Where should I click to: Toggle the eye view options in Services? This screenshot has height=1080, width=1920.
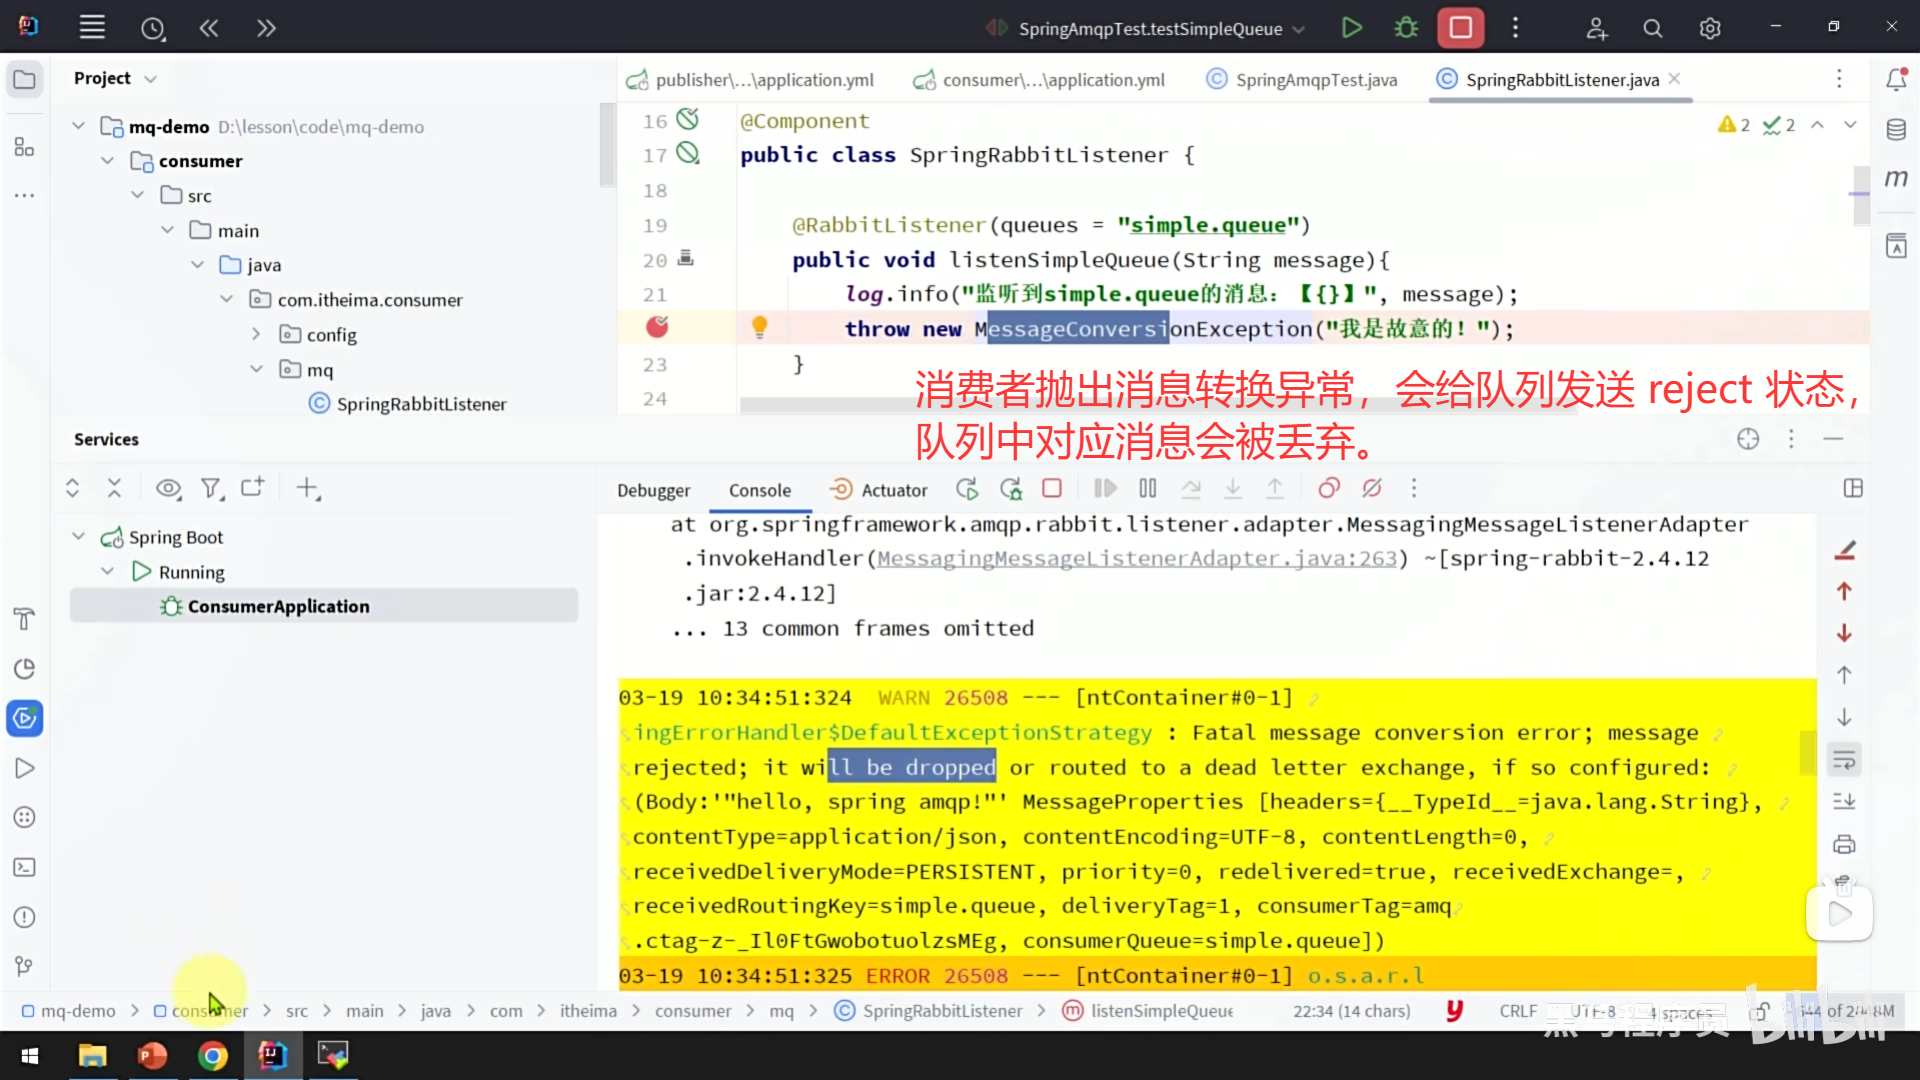click(168, 489)
